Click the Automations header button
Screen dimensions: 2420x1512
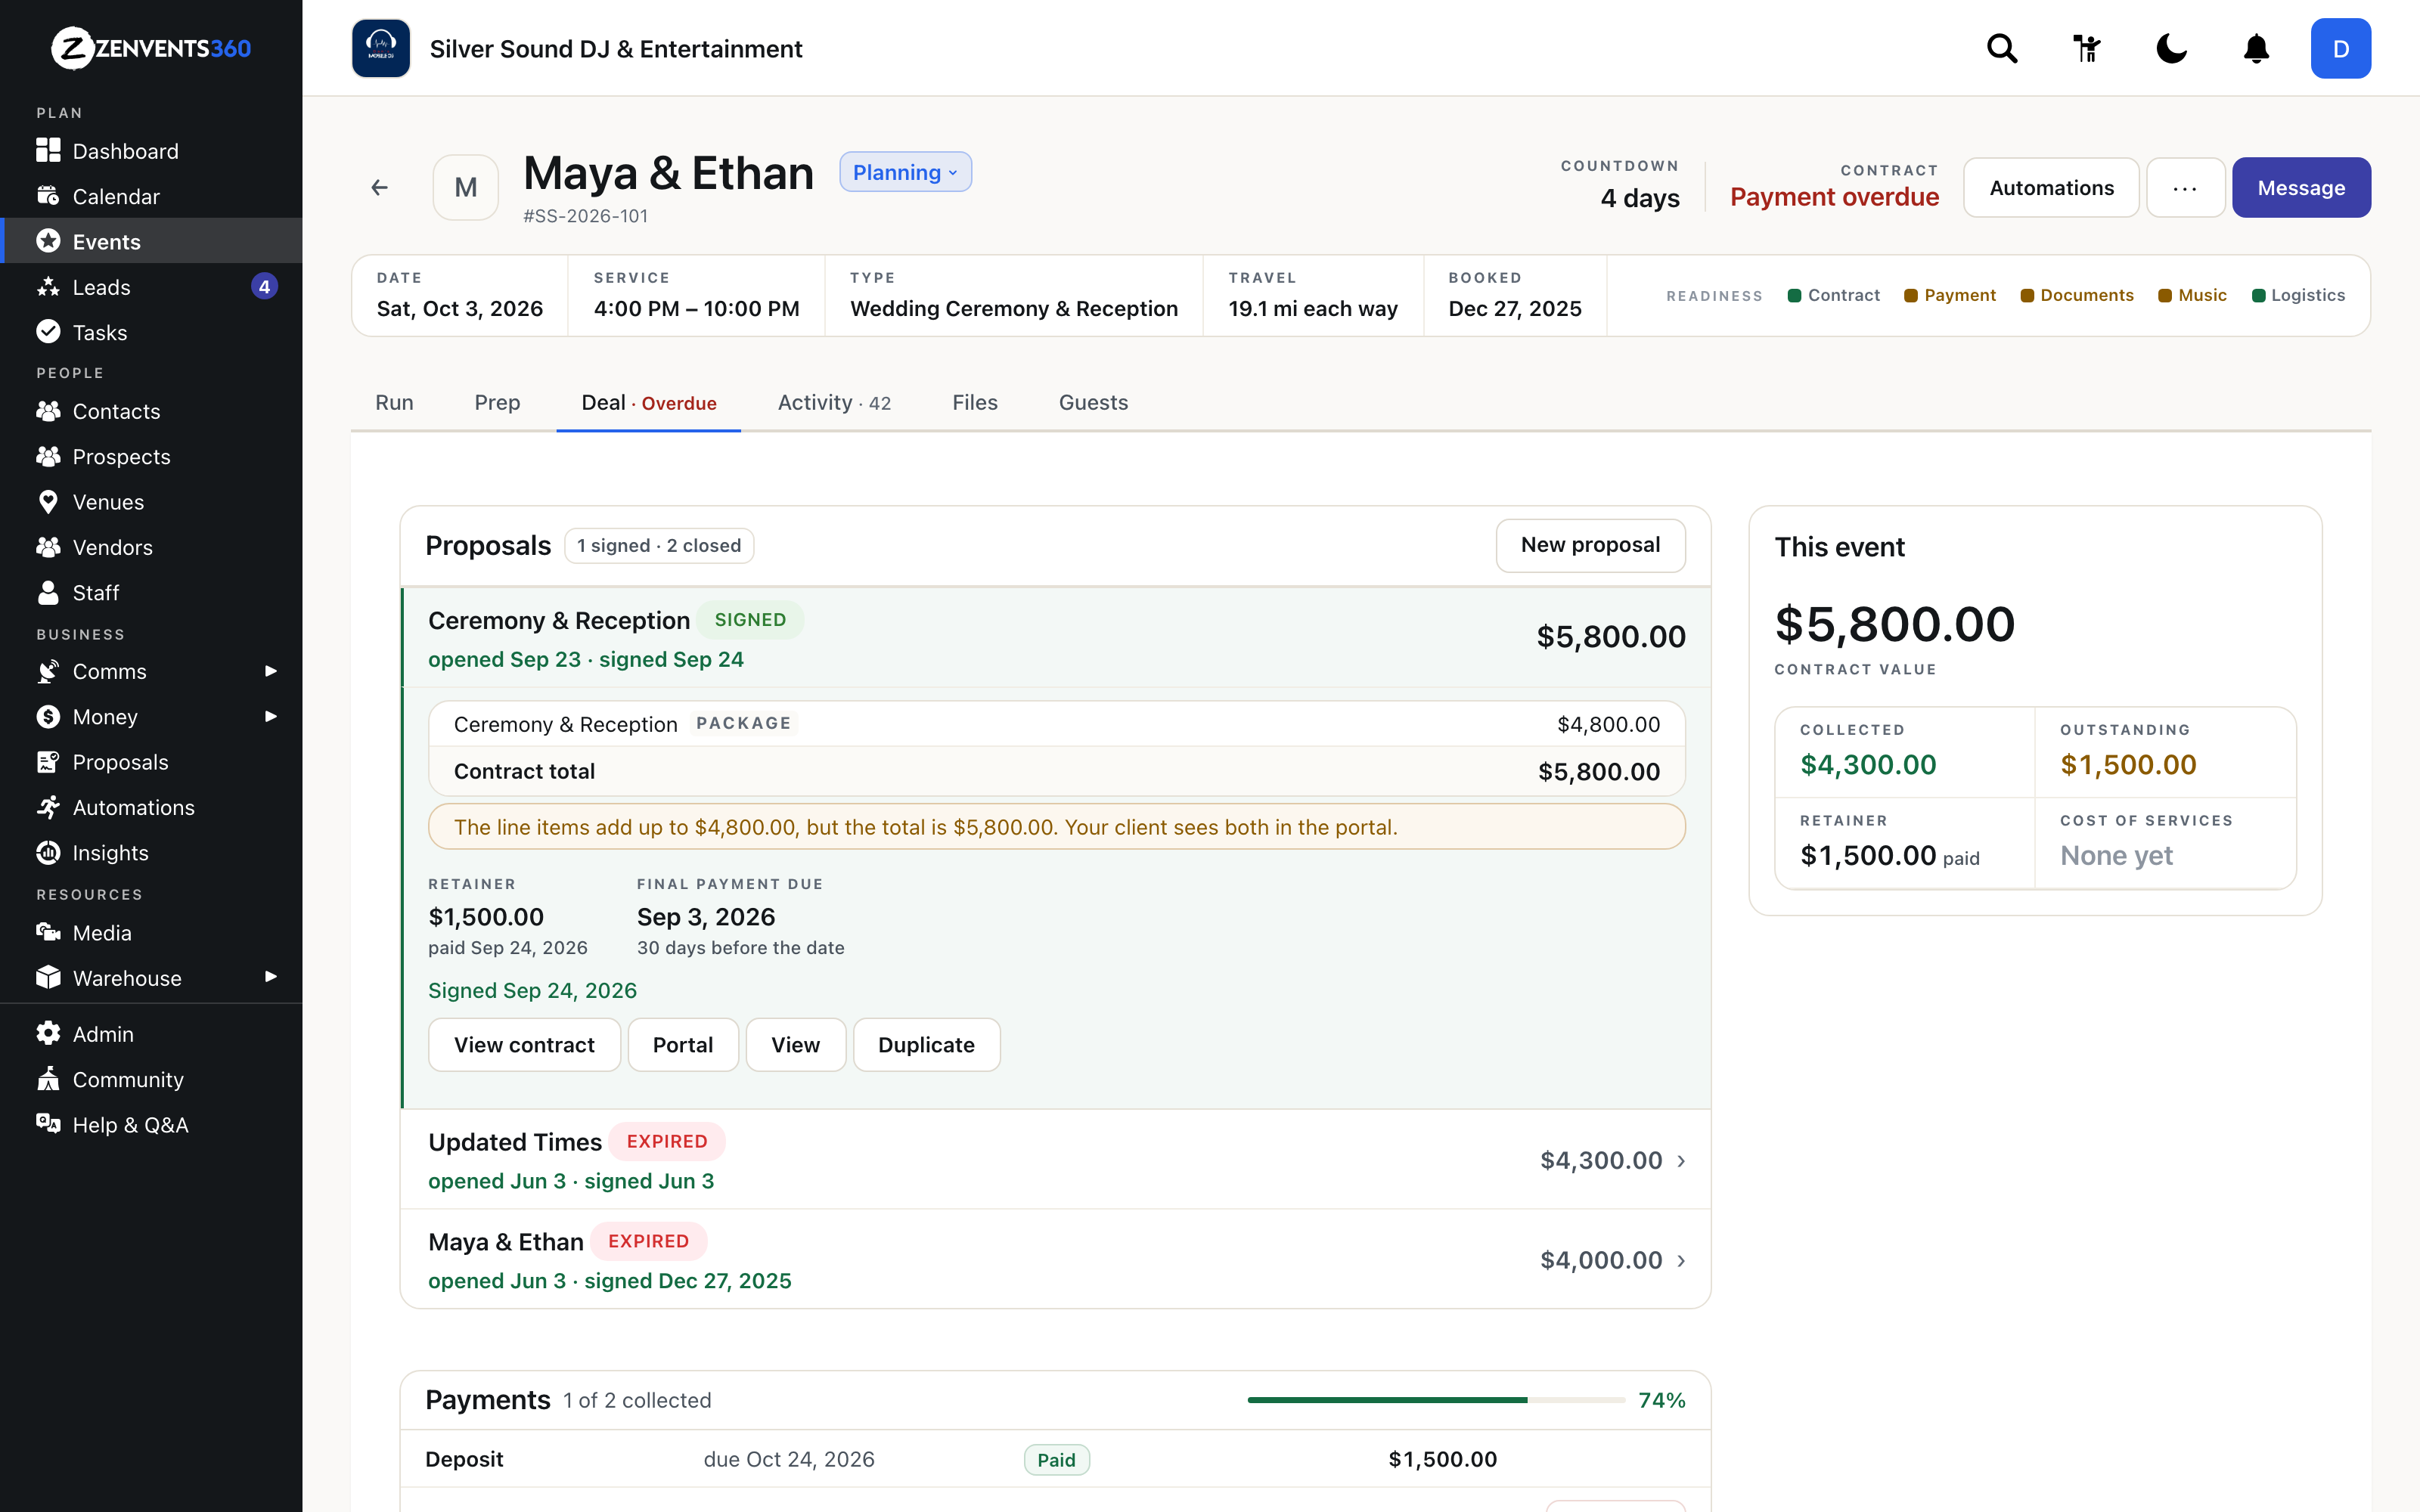[2051, 188]
